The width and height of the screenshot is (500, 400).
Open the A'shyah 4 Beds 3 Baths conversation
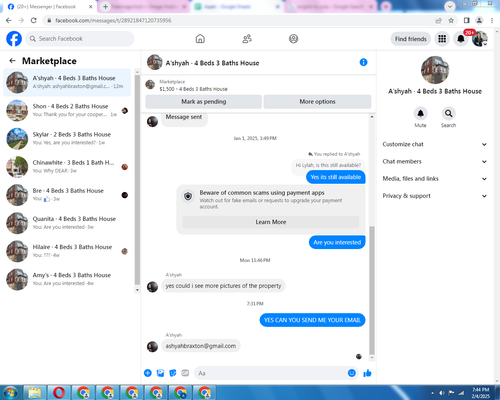click(x=67, y=82)
